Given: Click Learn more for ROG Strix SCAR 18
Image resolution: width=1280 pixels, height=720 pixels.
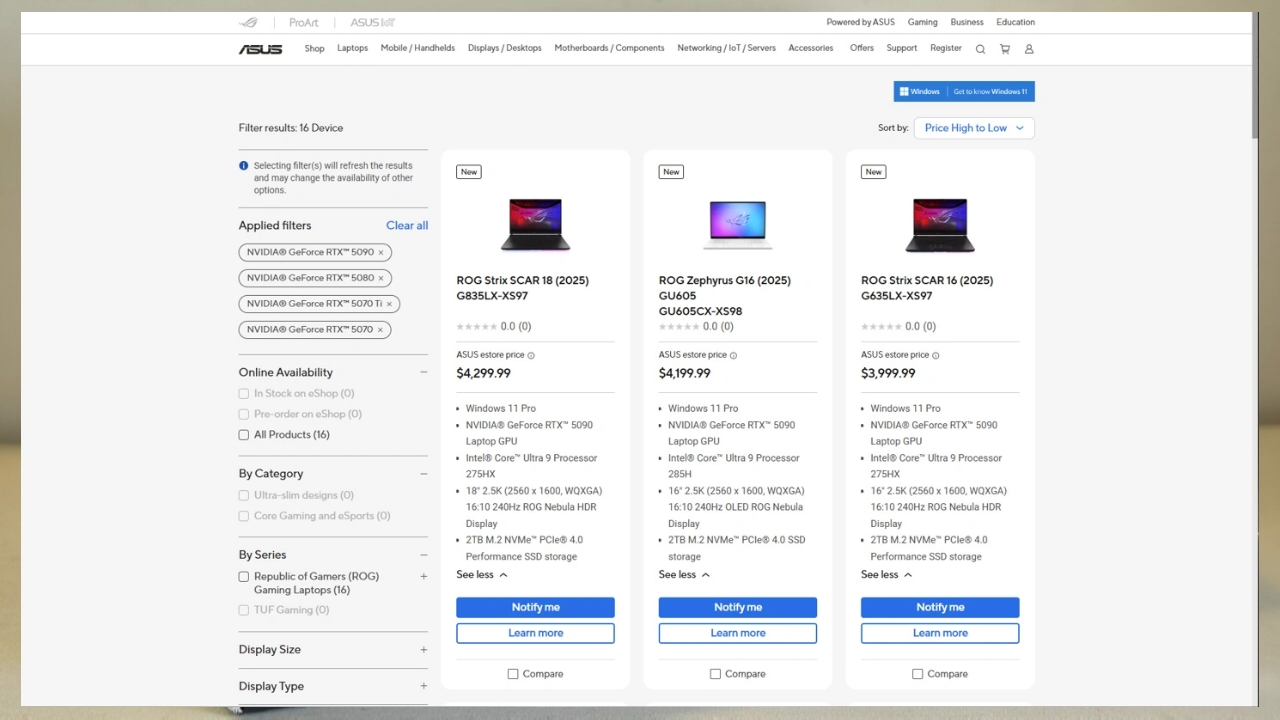Looking at the screenshot, I should (x=535, y=633).
